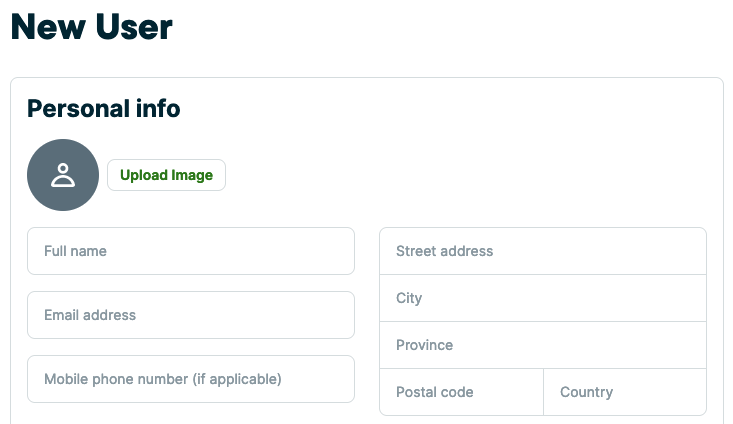Image resolution: width=733 pixels, height=424 pixels.
Task: Click the Street address field
Action: point(542,251)
